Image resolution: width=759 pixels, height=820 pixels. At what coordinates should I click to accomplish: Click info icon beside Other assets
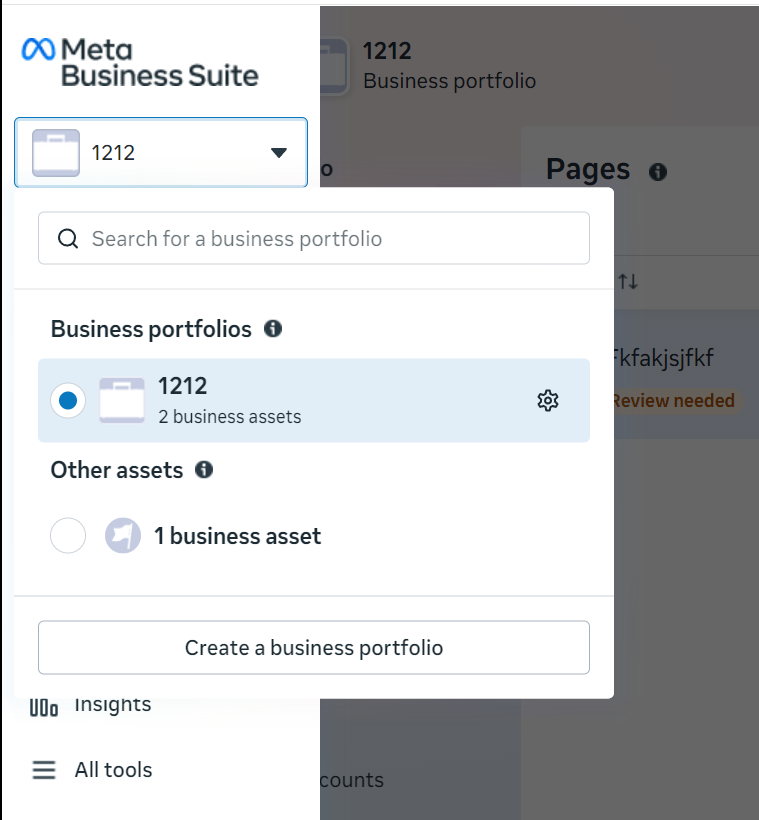pos(204,470)
